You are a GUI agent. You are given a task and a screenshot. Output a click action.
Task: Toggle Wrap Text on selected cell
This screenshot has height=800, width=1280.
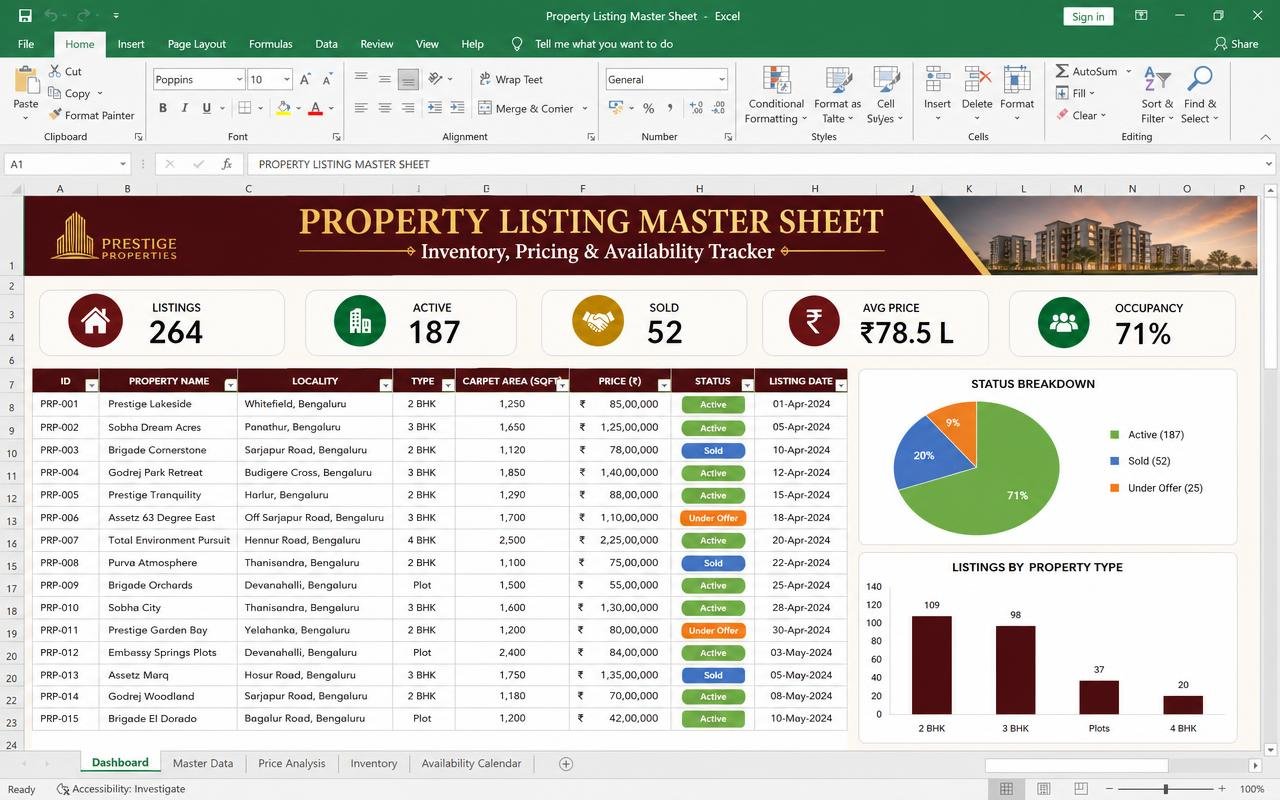tap(510, 79)
